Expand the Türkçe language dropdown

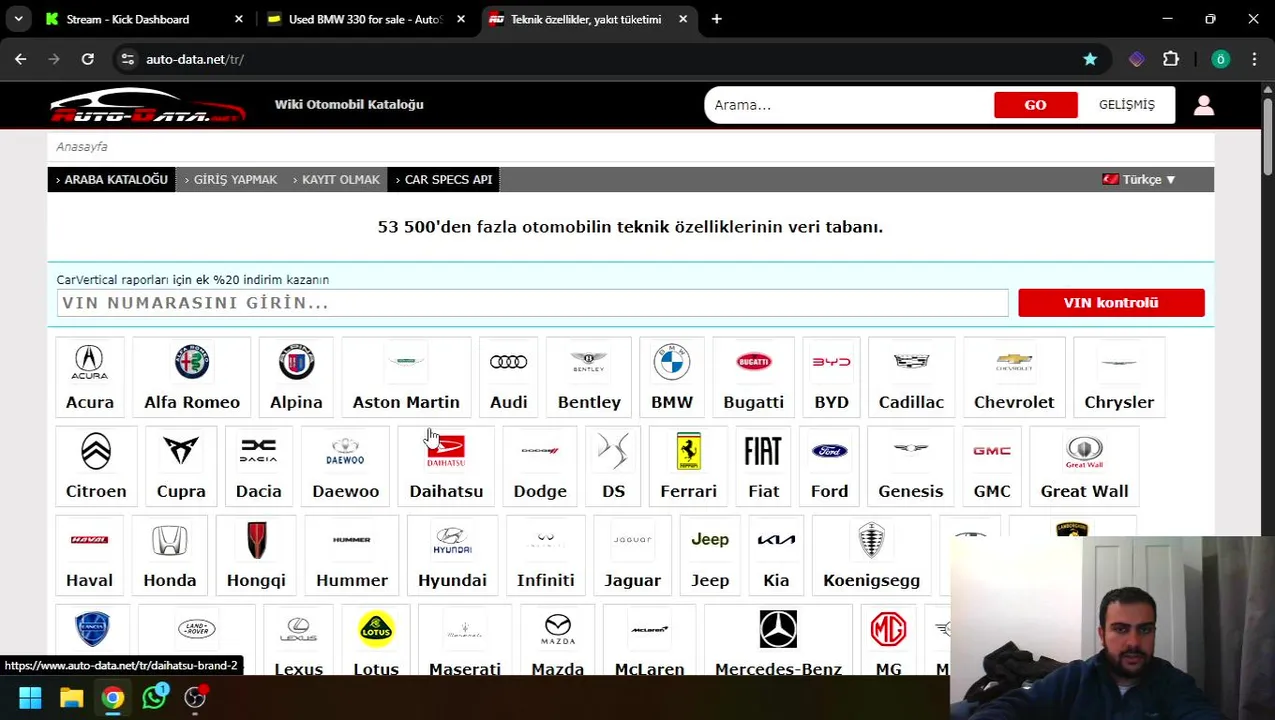click(1140, 180)
